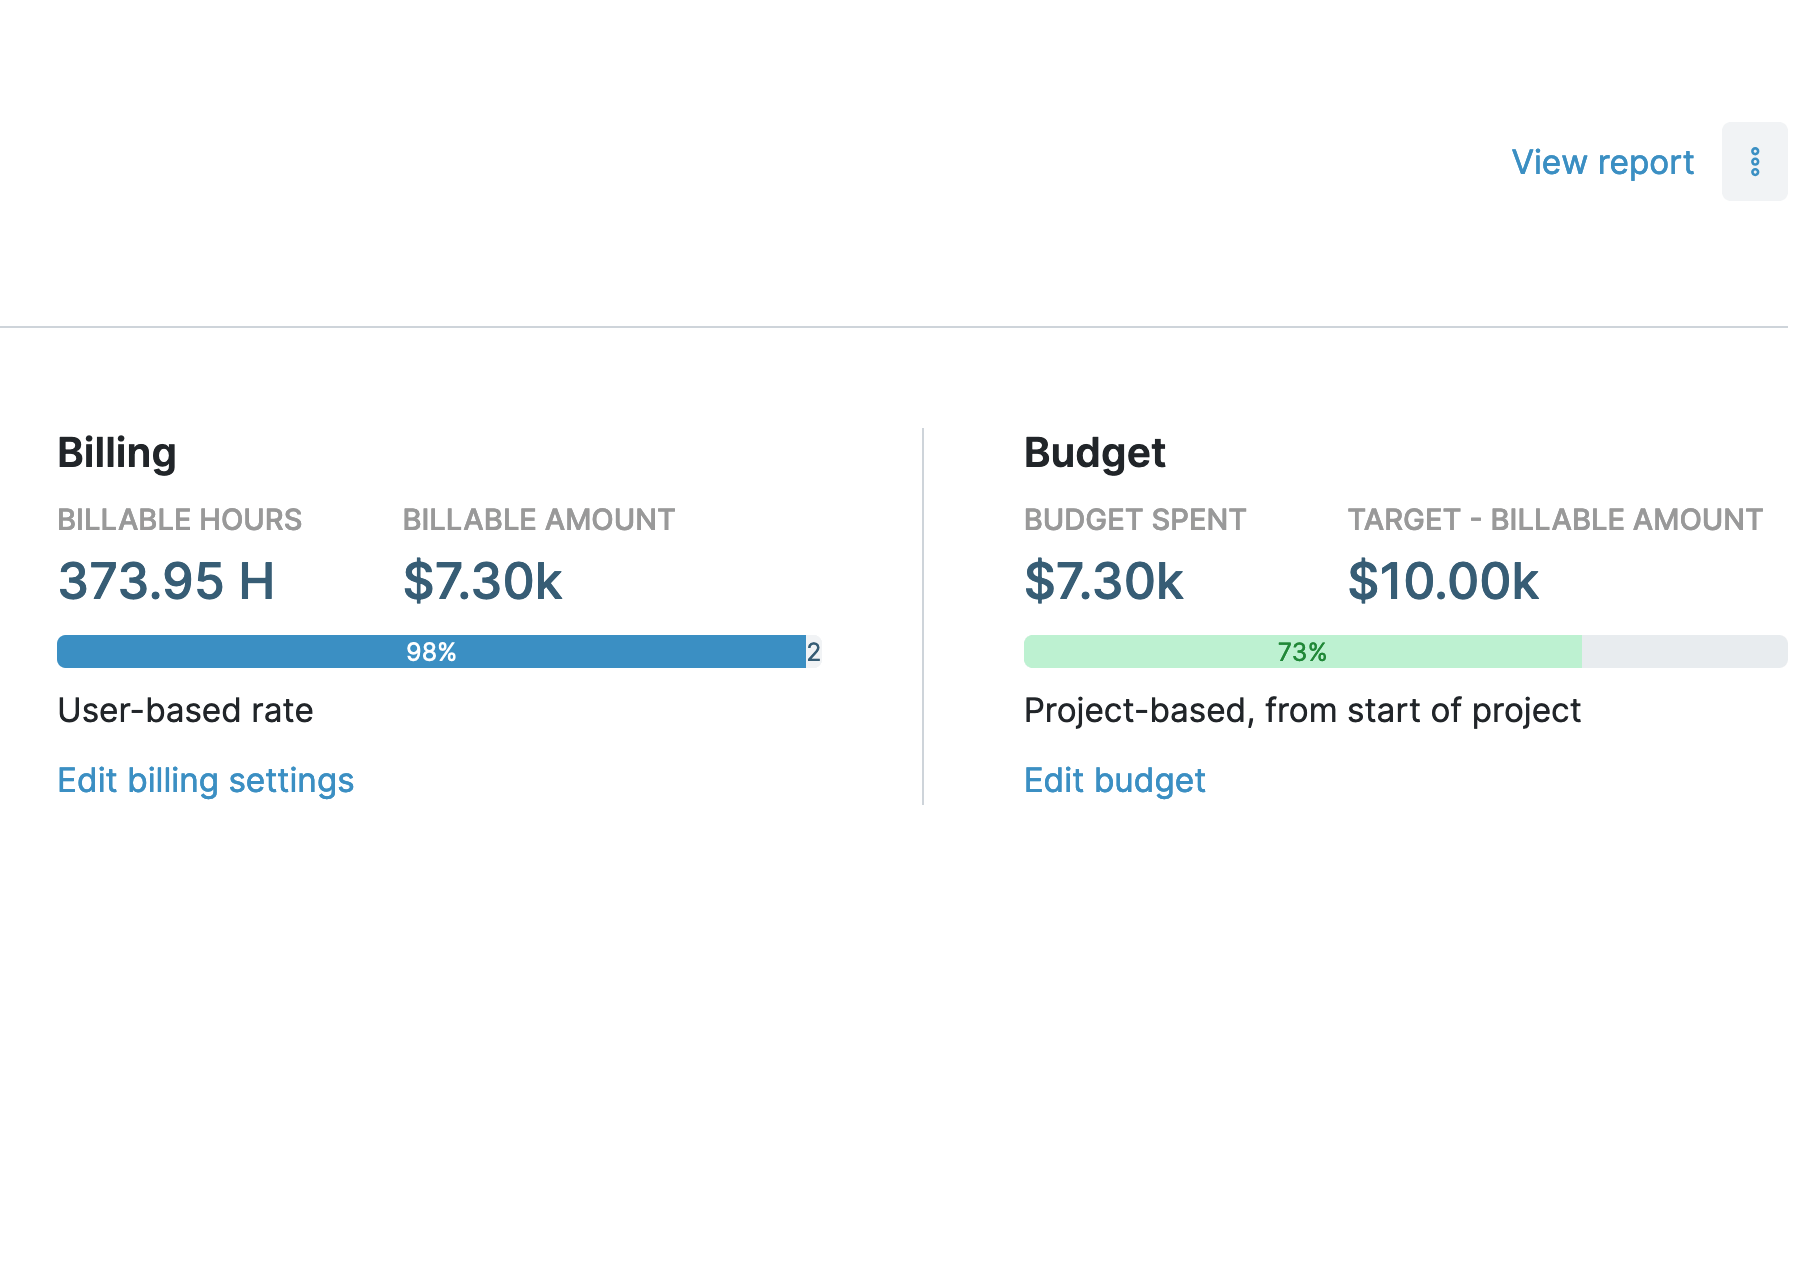The image size is (1818, 1278).
Task: Click the BUDGET SPENT column label
Action: (x=1135, y=519)
